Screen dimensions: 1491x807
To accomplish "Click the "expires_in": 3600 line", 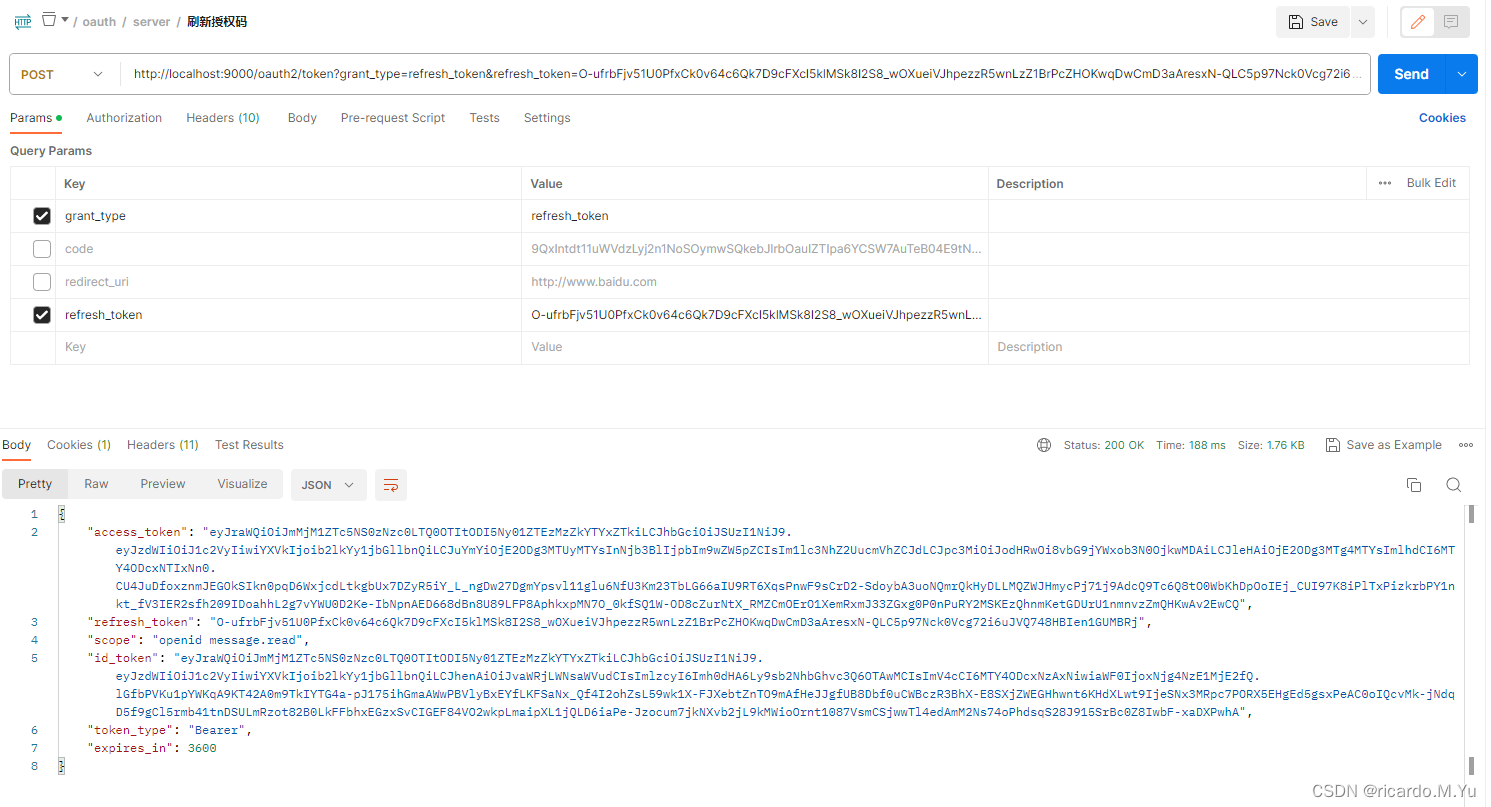I will point(152,748).
